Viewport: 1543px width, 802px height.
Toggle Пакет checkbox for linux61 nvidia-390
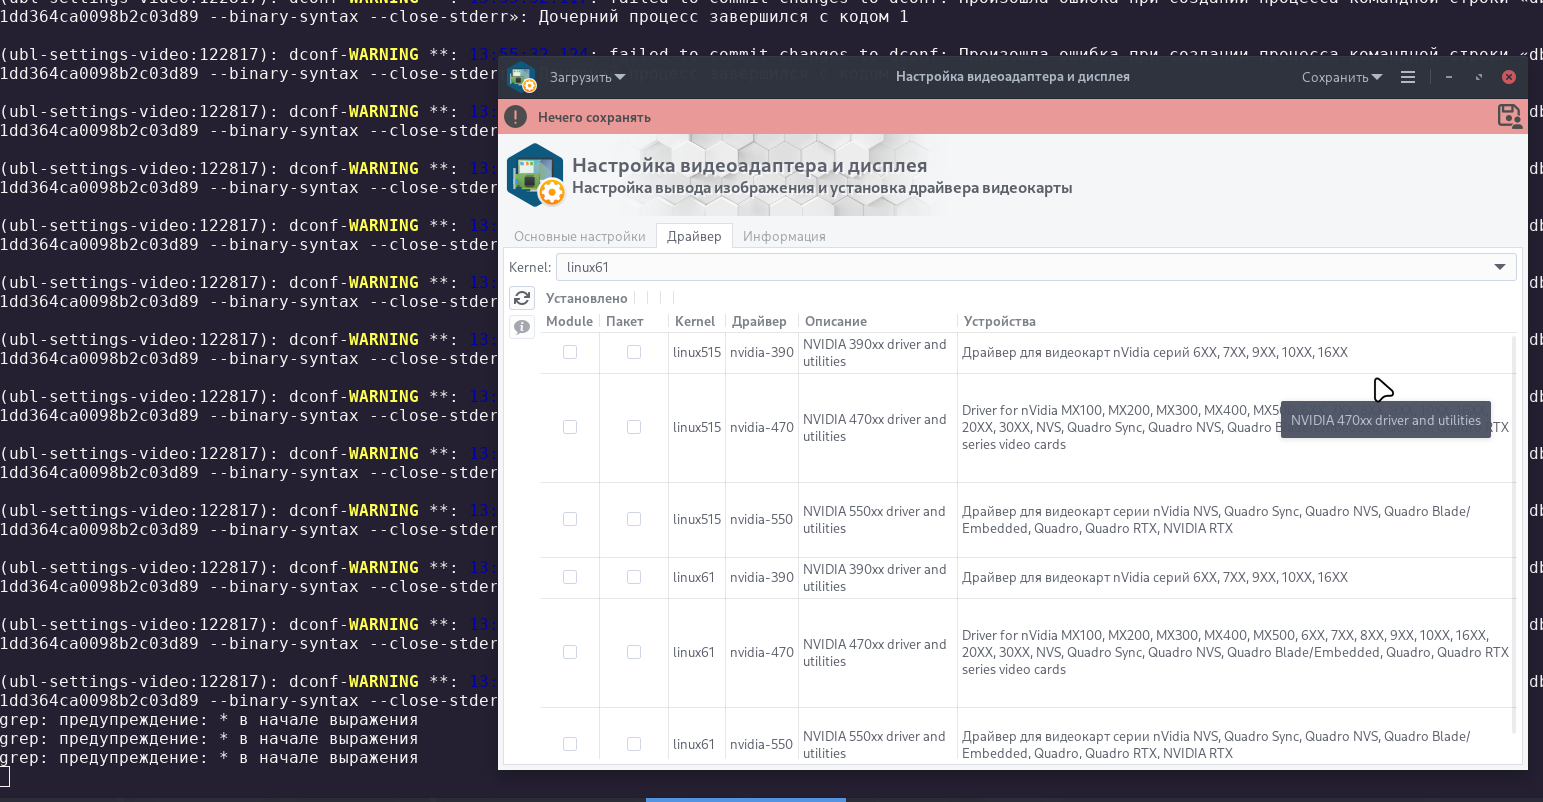(634, 577)
